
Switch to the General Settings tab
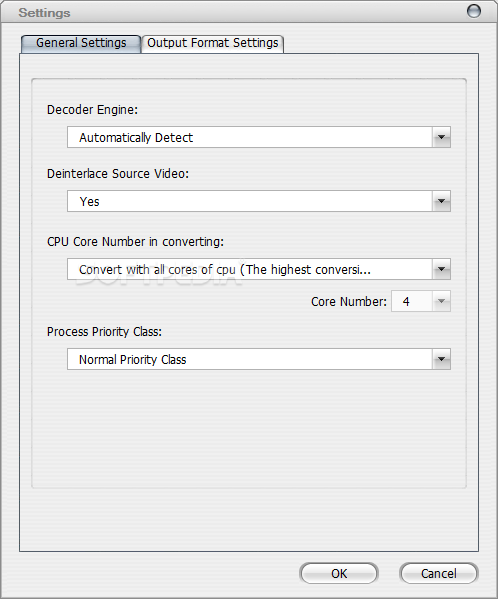81,43
